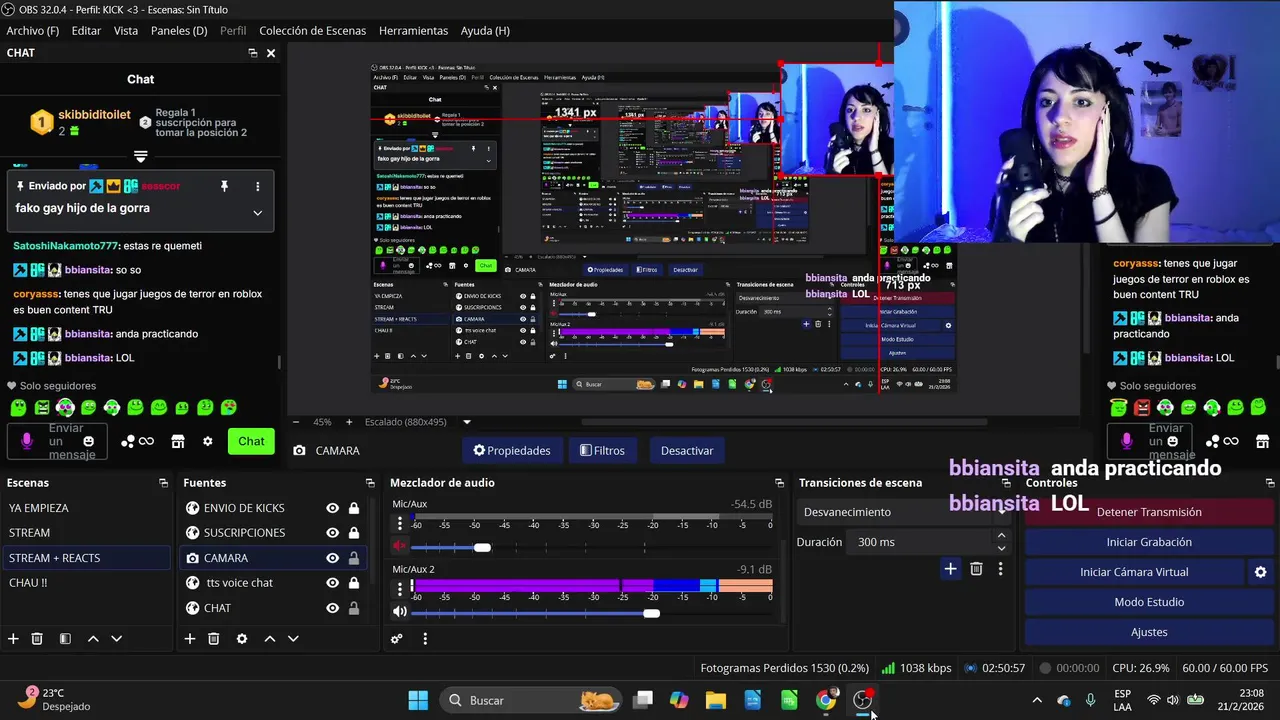Hide the SUSCRIPCIONES source
This screenshot has width=1280, height=720.
332,533
